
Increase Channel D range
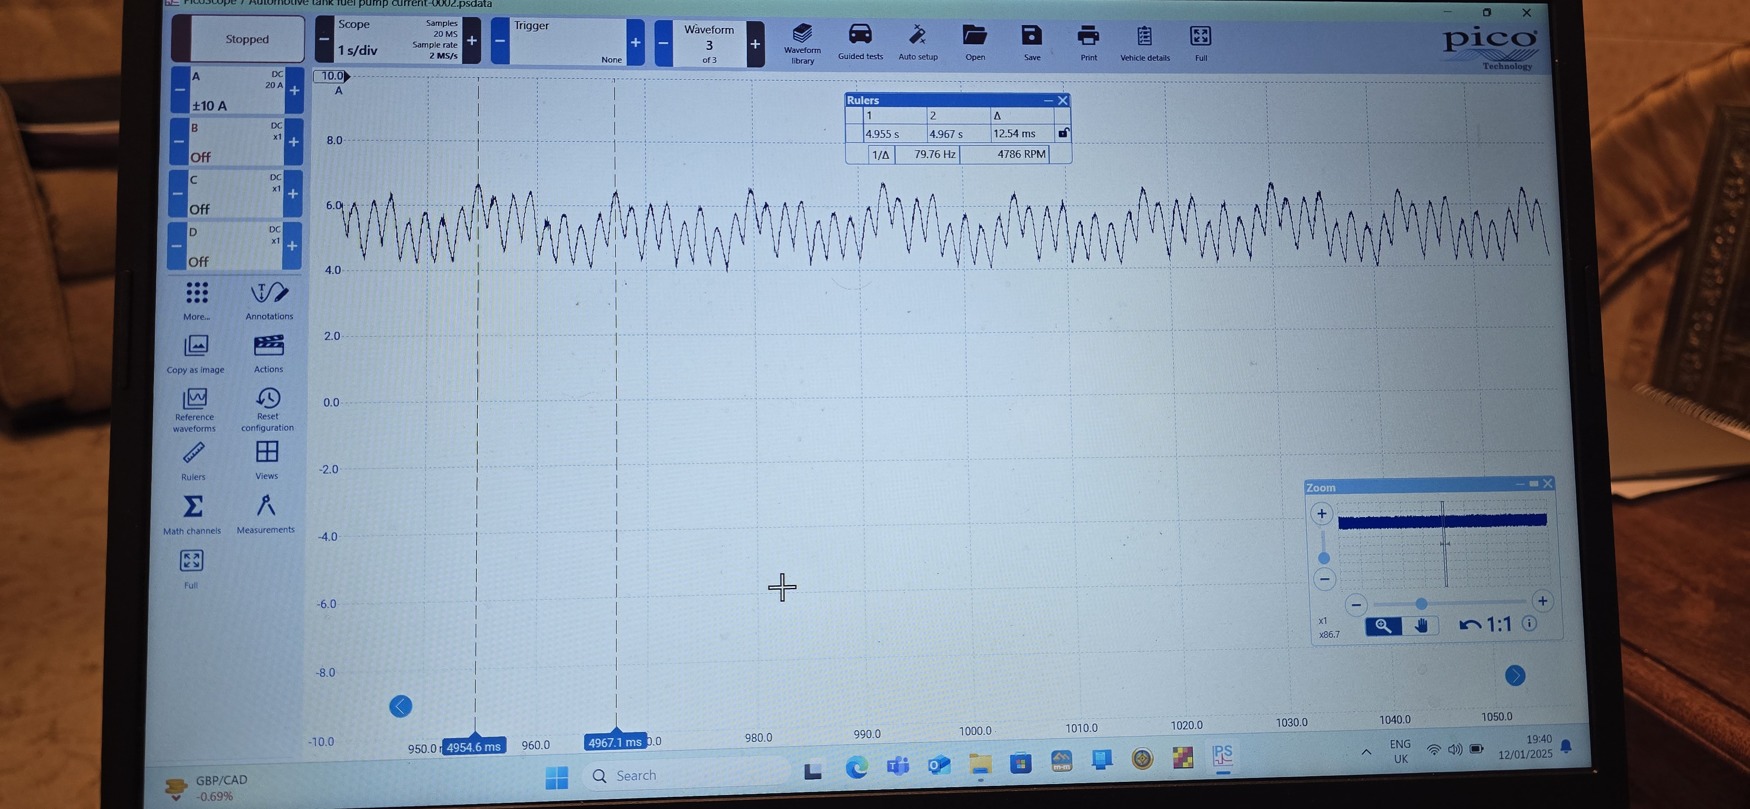pyautogui.click(x=291, y=246)
